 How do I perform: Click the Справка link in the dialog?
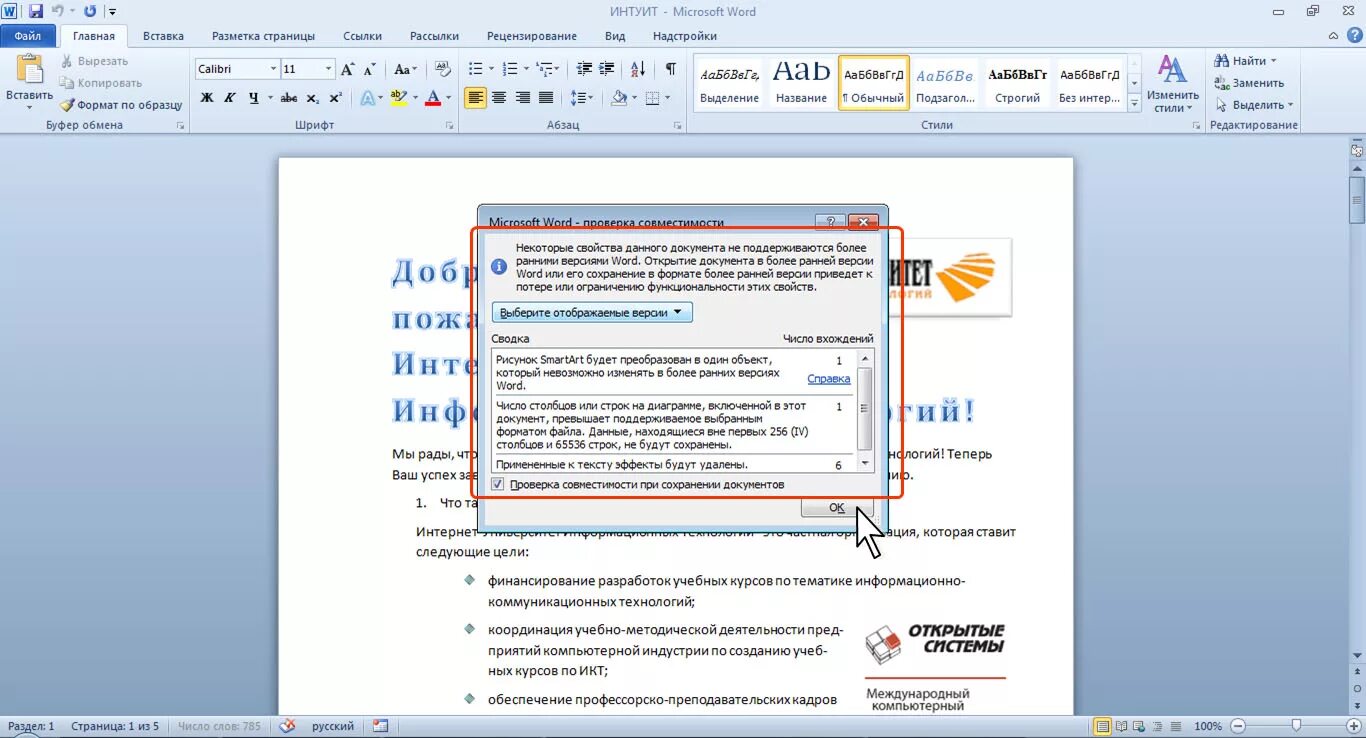click(x=829, y=379)
